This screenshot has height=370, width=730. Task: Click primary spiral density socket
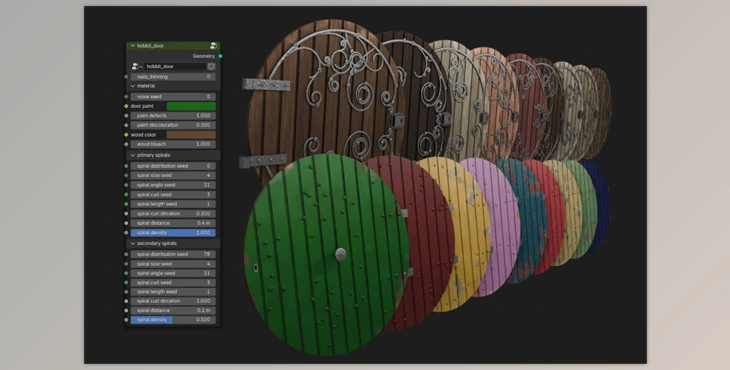(x=126, y=233)
